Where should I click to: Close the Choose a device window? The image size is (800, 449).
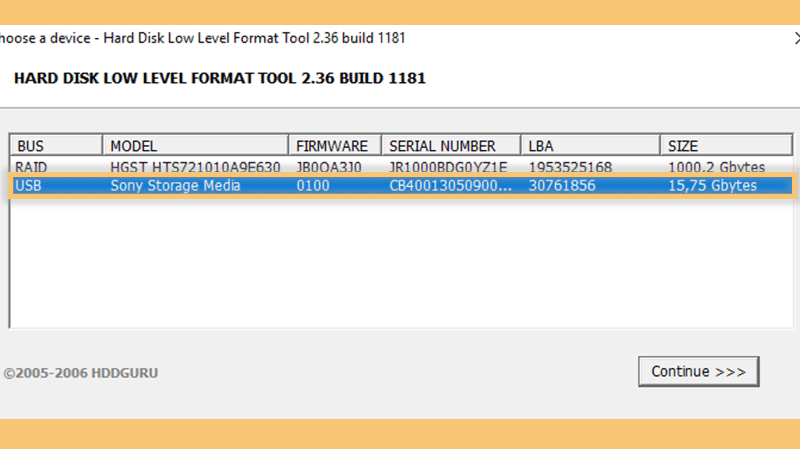pyautogui.click(x=796, y=38)
